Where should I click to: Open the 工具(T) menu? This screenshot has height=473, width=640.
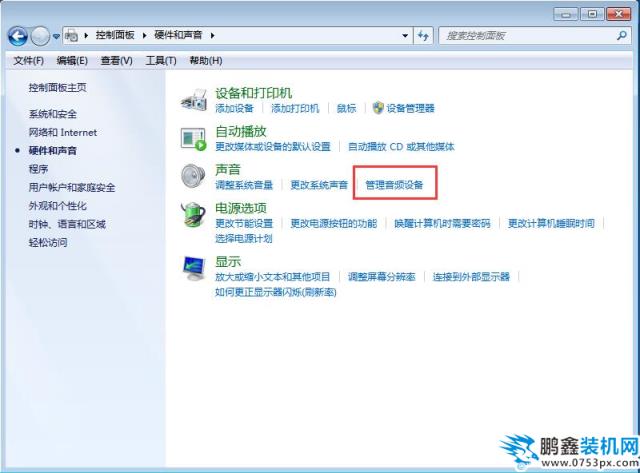(161, 61)
